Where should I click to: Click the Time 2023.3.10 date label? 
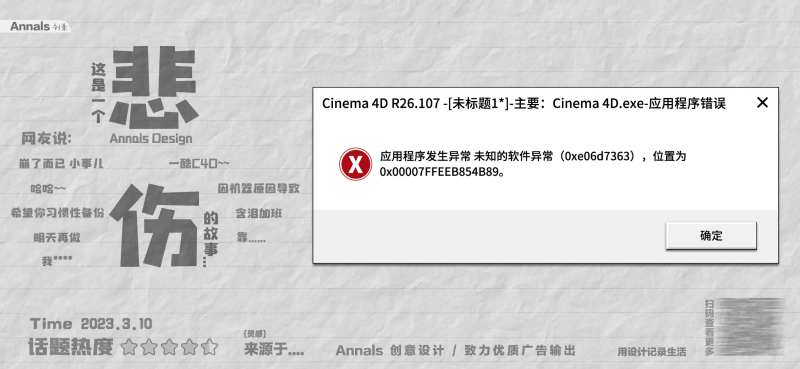coord(91,324)
